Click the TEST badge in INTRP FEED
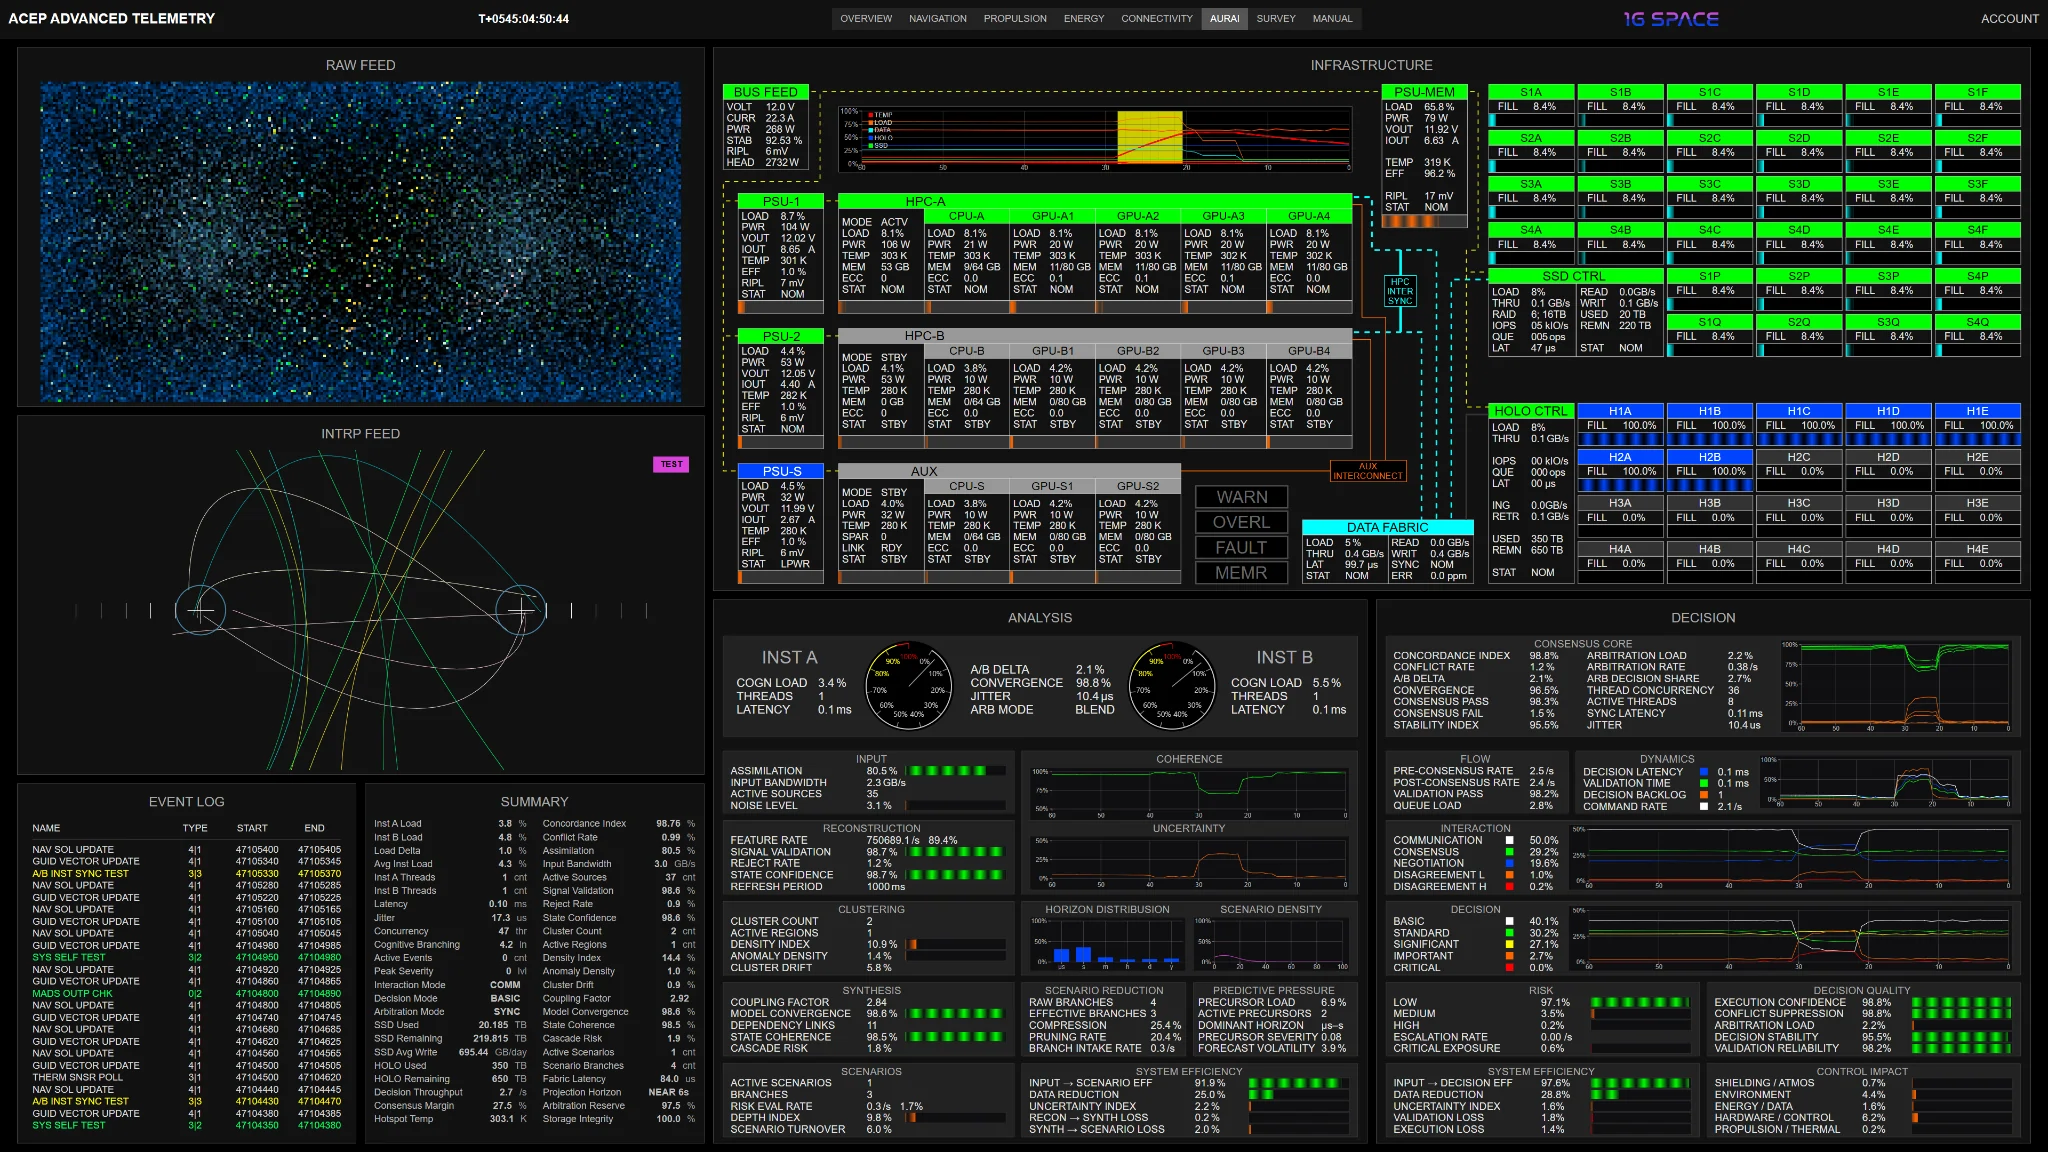Screen dimensions: 2048x1152 [671, 464]
